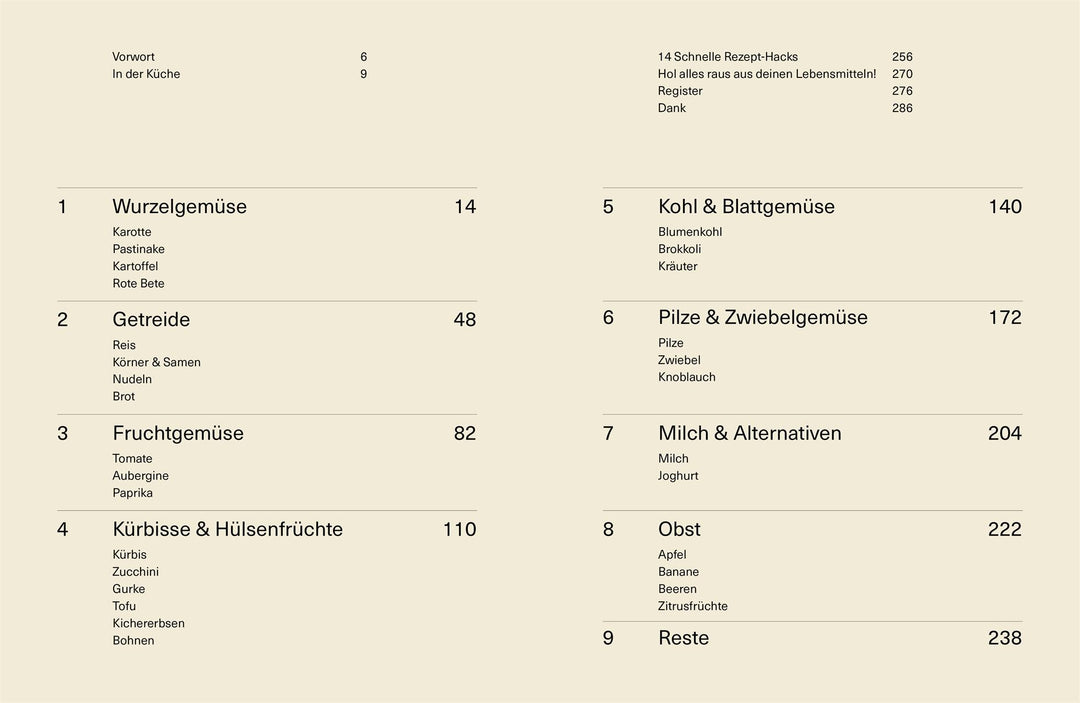Select the Obst chapter heading
Screen dimensions: 1080x703
[x=679, y=529]
